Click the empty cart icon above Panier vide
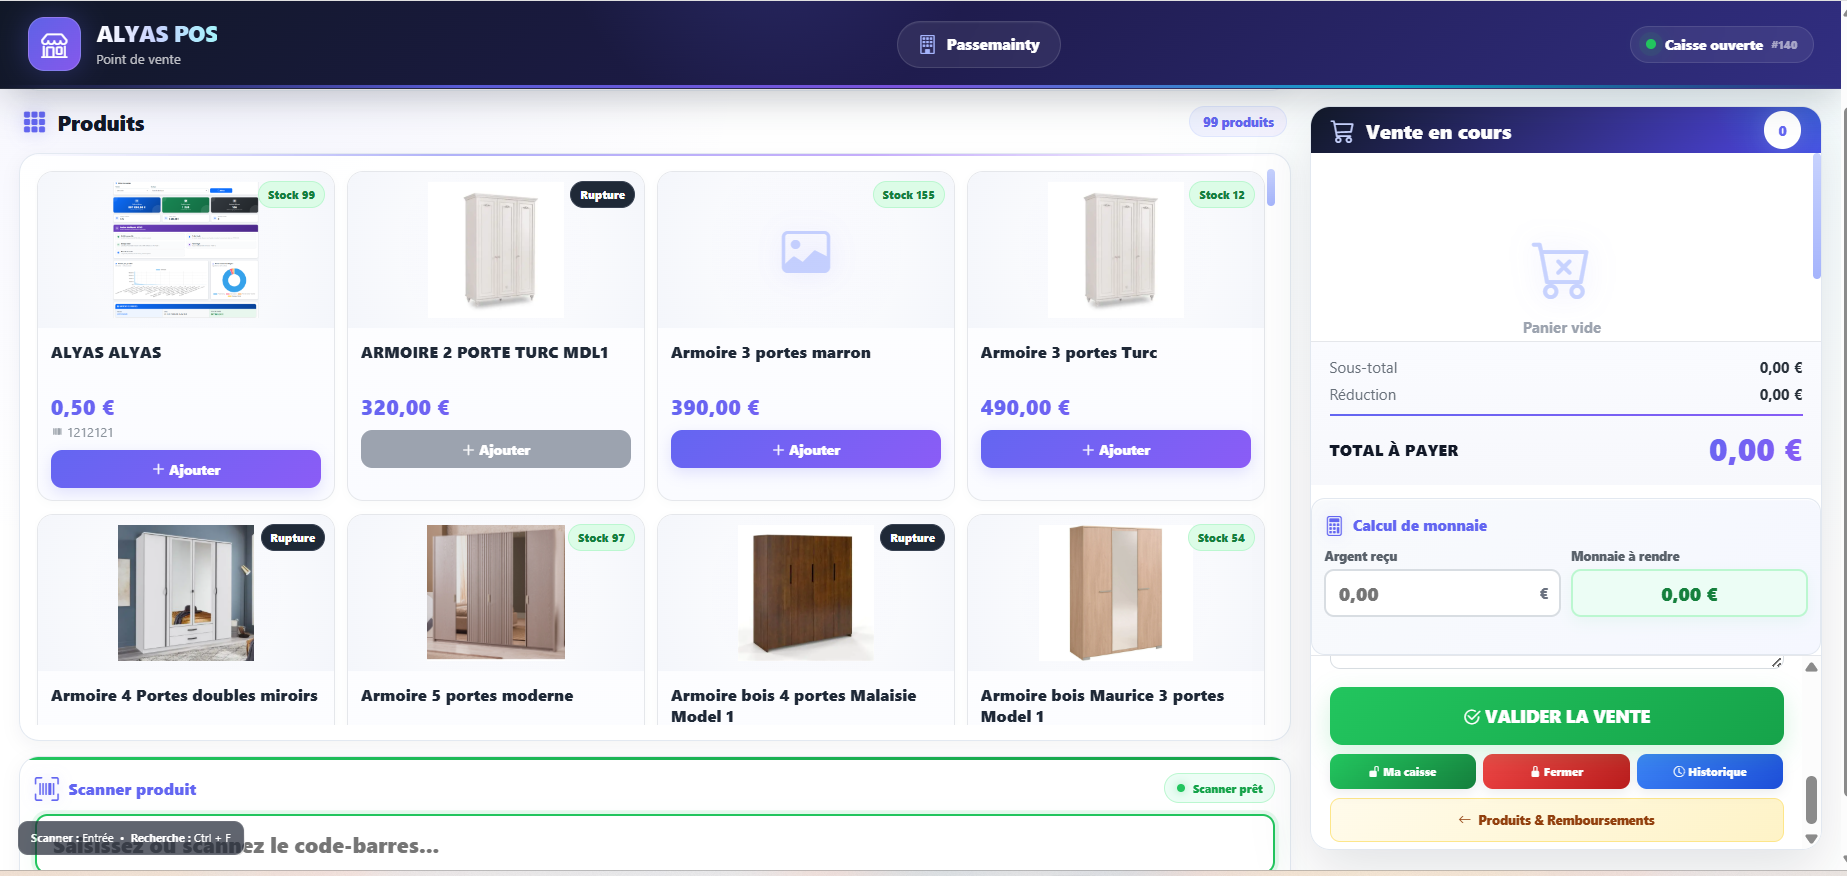This screenshot has width=1847, height=876. (x=1561, y=270)
